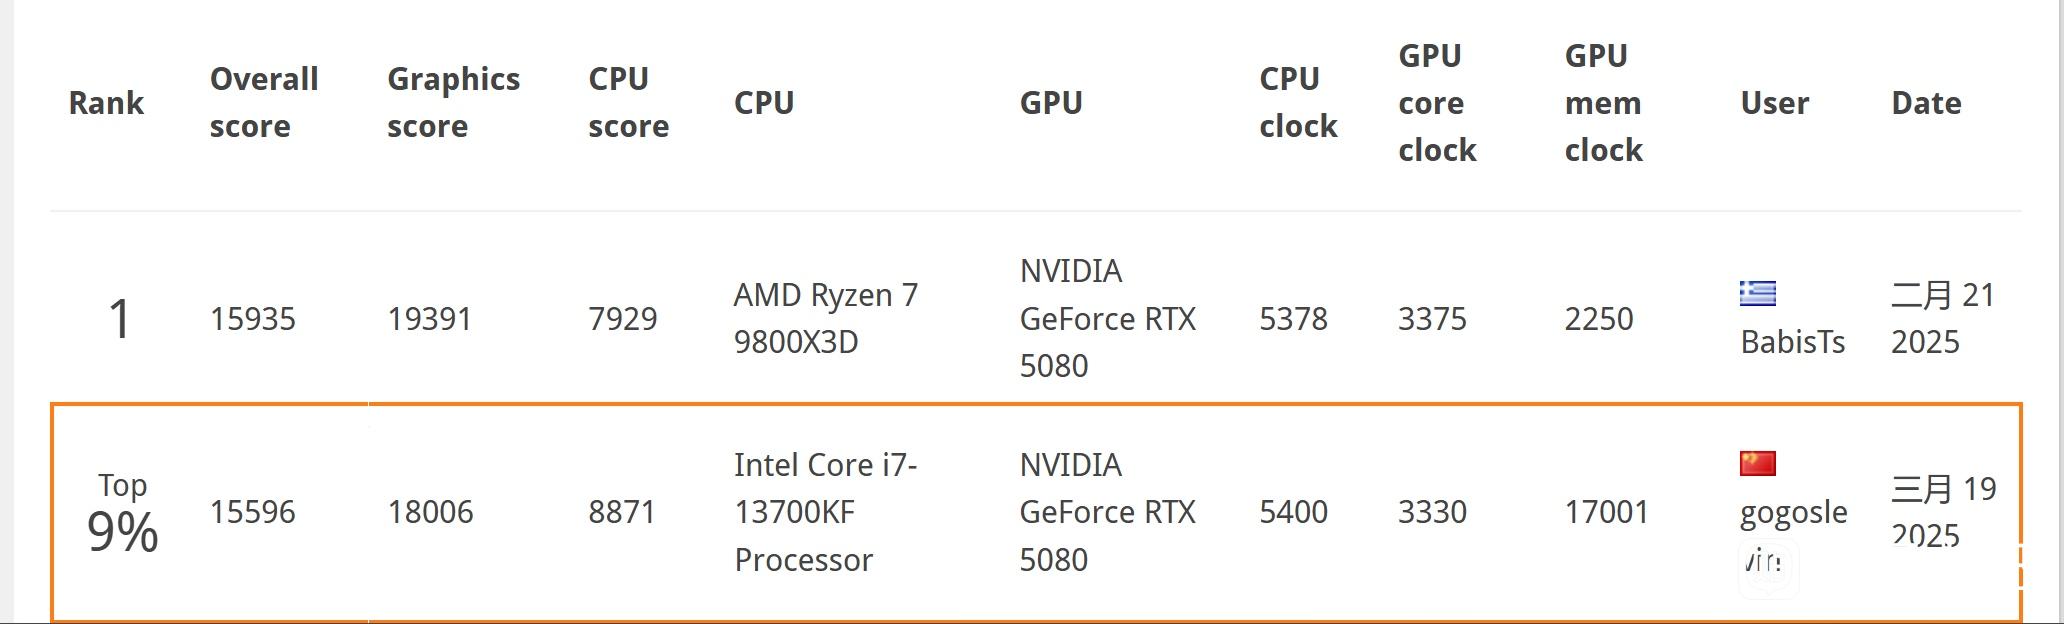Sort by Overall score column header
2064x624 pixels.
click(264, 102)
